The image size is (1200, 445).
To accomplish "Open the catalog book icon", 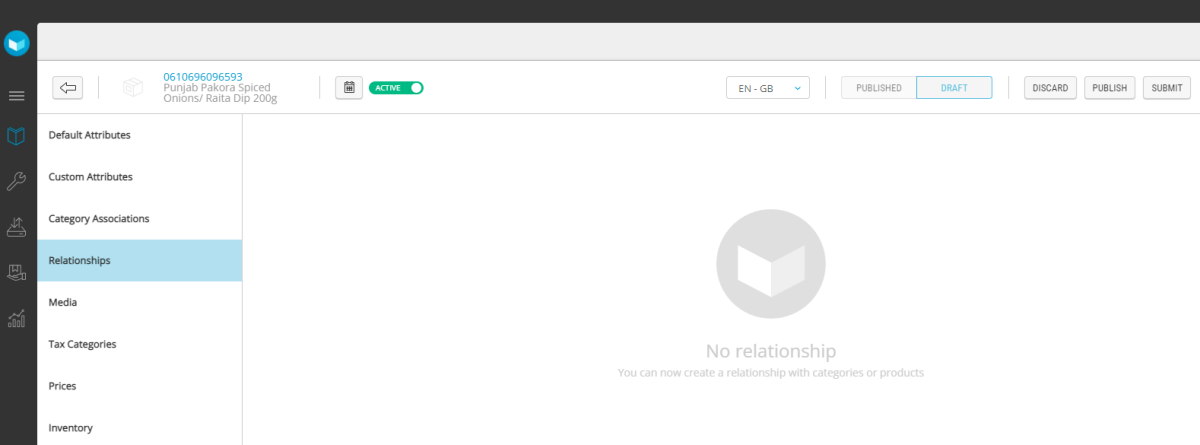I will pyautogui.click(x=17, y=137).
